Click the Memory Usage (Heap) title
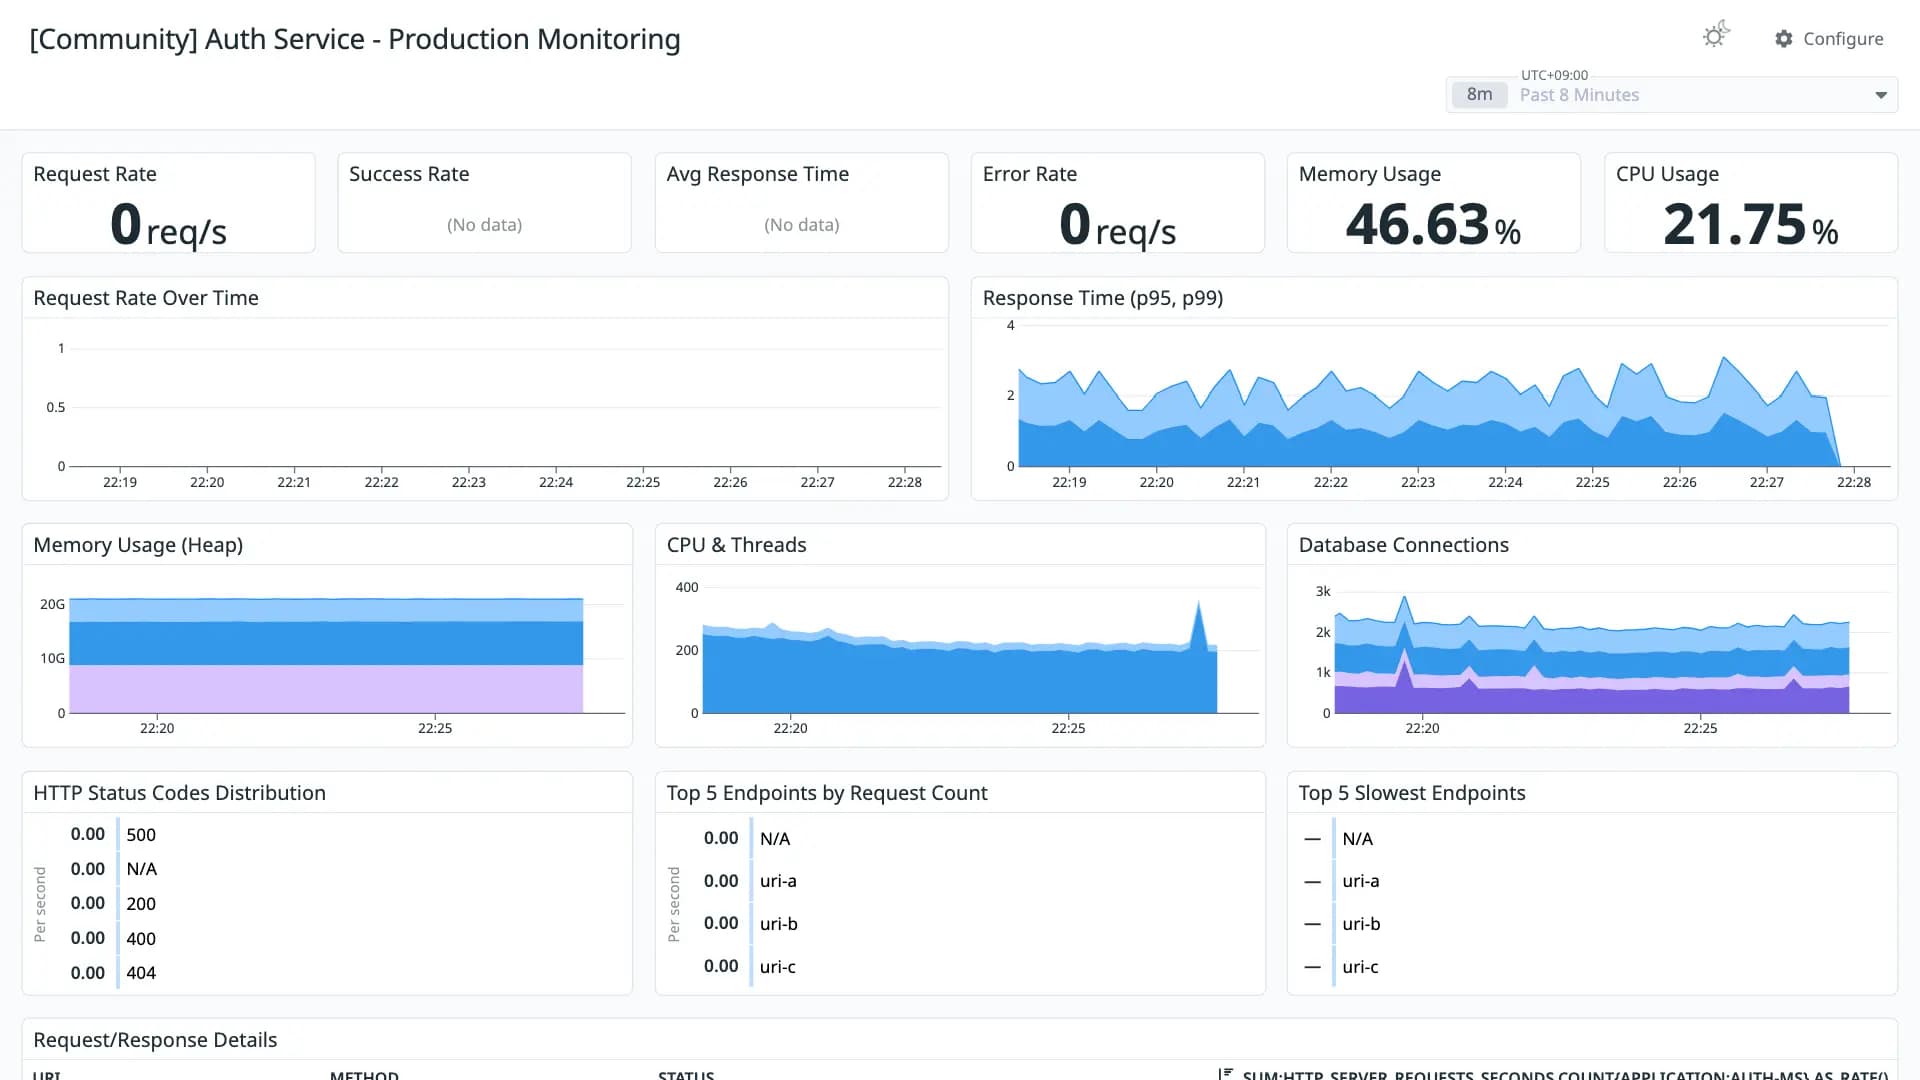The width and height of the screenshot is (1920, 1080). click(138, 545)
